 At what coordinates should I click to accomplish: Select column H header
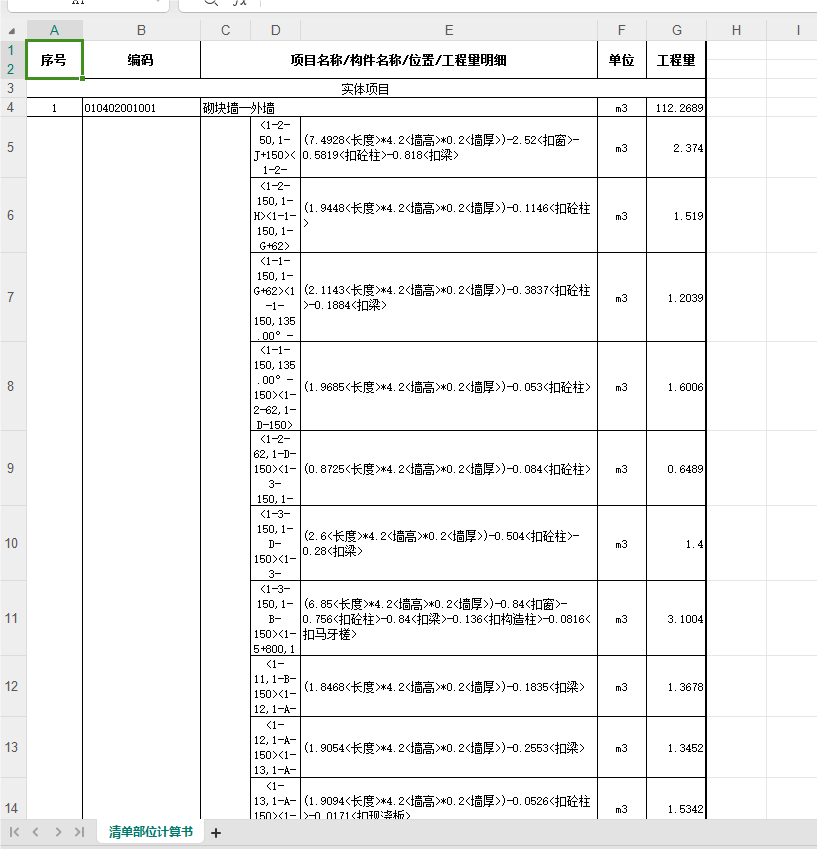point(736,30)
